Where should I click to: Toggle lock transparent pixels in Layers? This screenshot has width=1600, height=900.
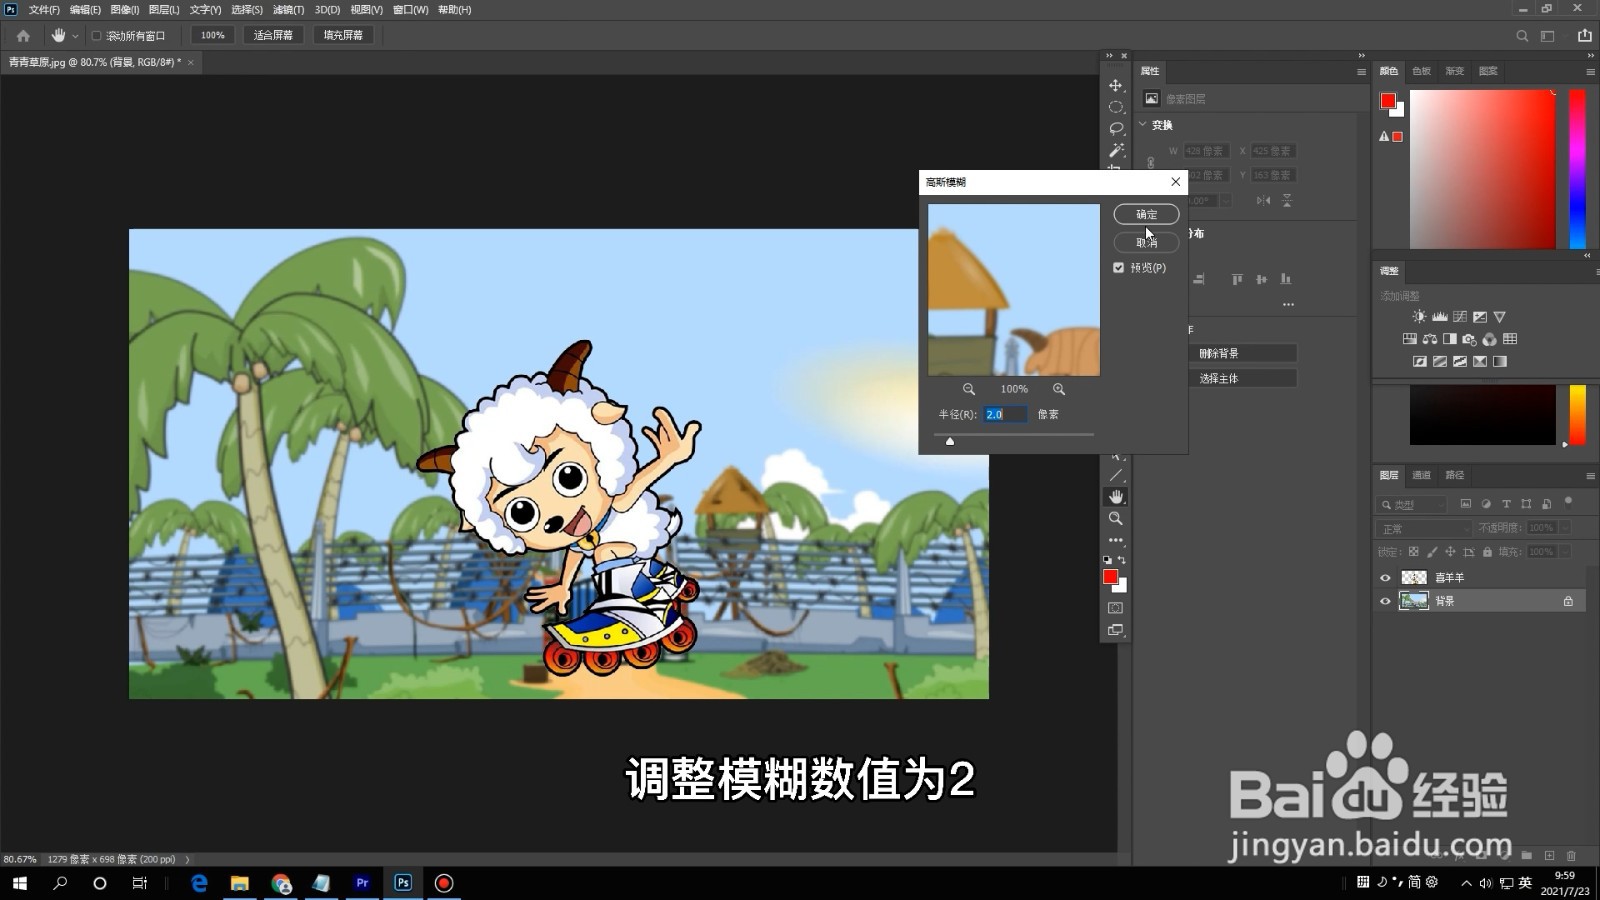click(x=1413, y=552)
